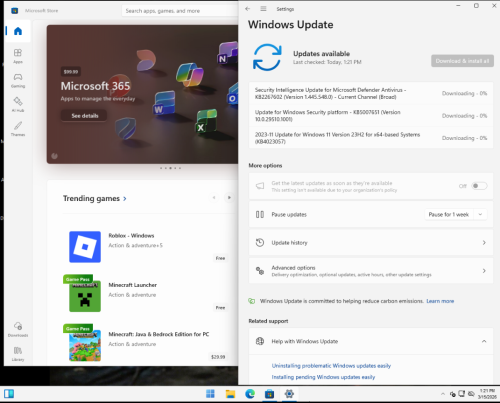
Task: Click the $99.99 banner price tag
Action: pyautogui.click(x=71, y=72)
